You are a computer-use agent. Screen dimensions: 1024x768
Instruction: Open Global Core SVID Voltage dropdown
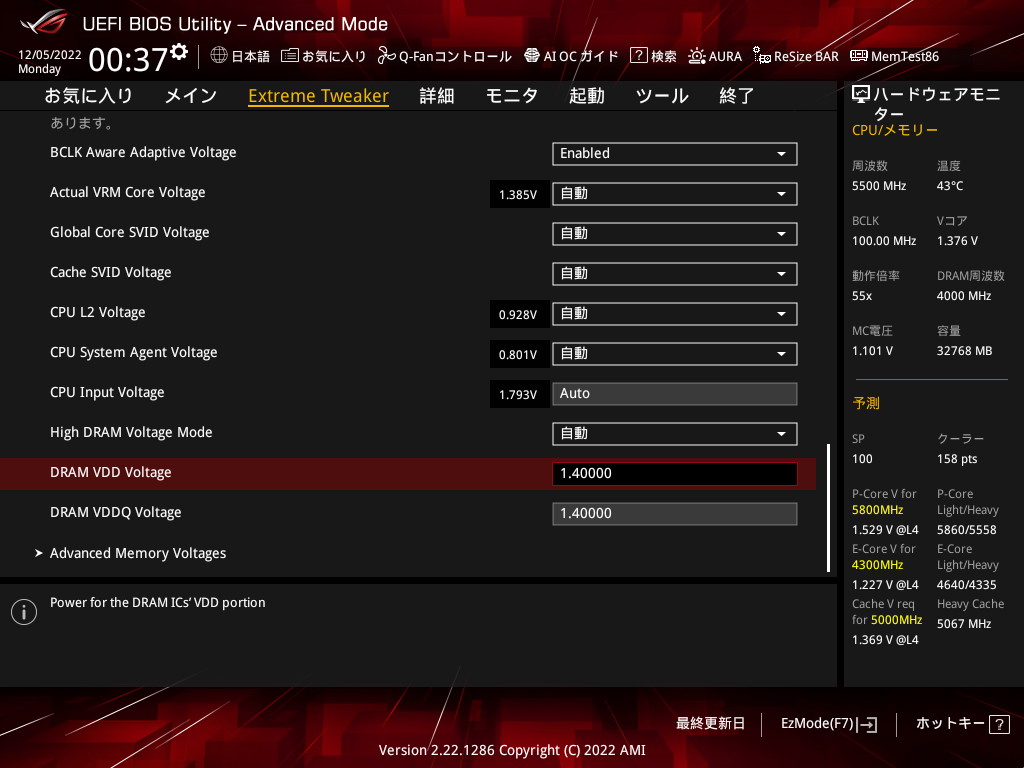pyautogui.click(x=675, y=234)
